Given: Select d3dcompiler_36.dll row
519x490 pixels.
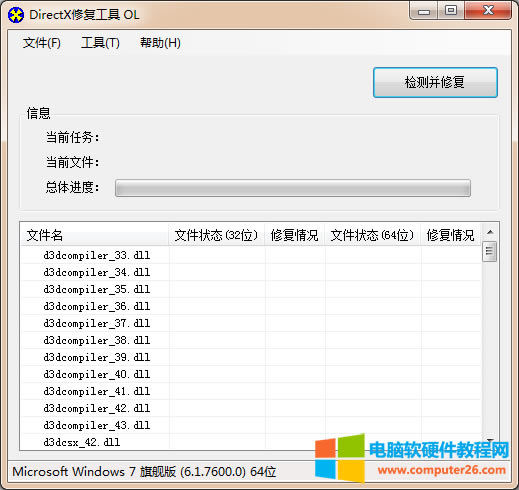Looking at the screenshot, I should click(251, 306).
